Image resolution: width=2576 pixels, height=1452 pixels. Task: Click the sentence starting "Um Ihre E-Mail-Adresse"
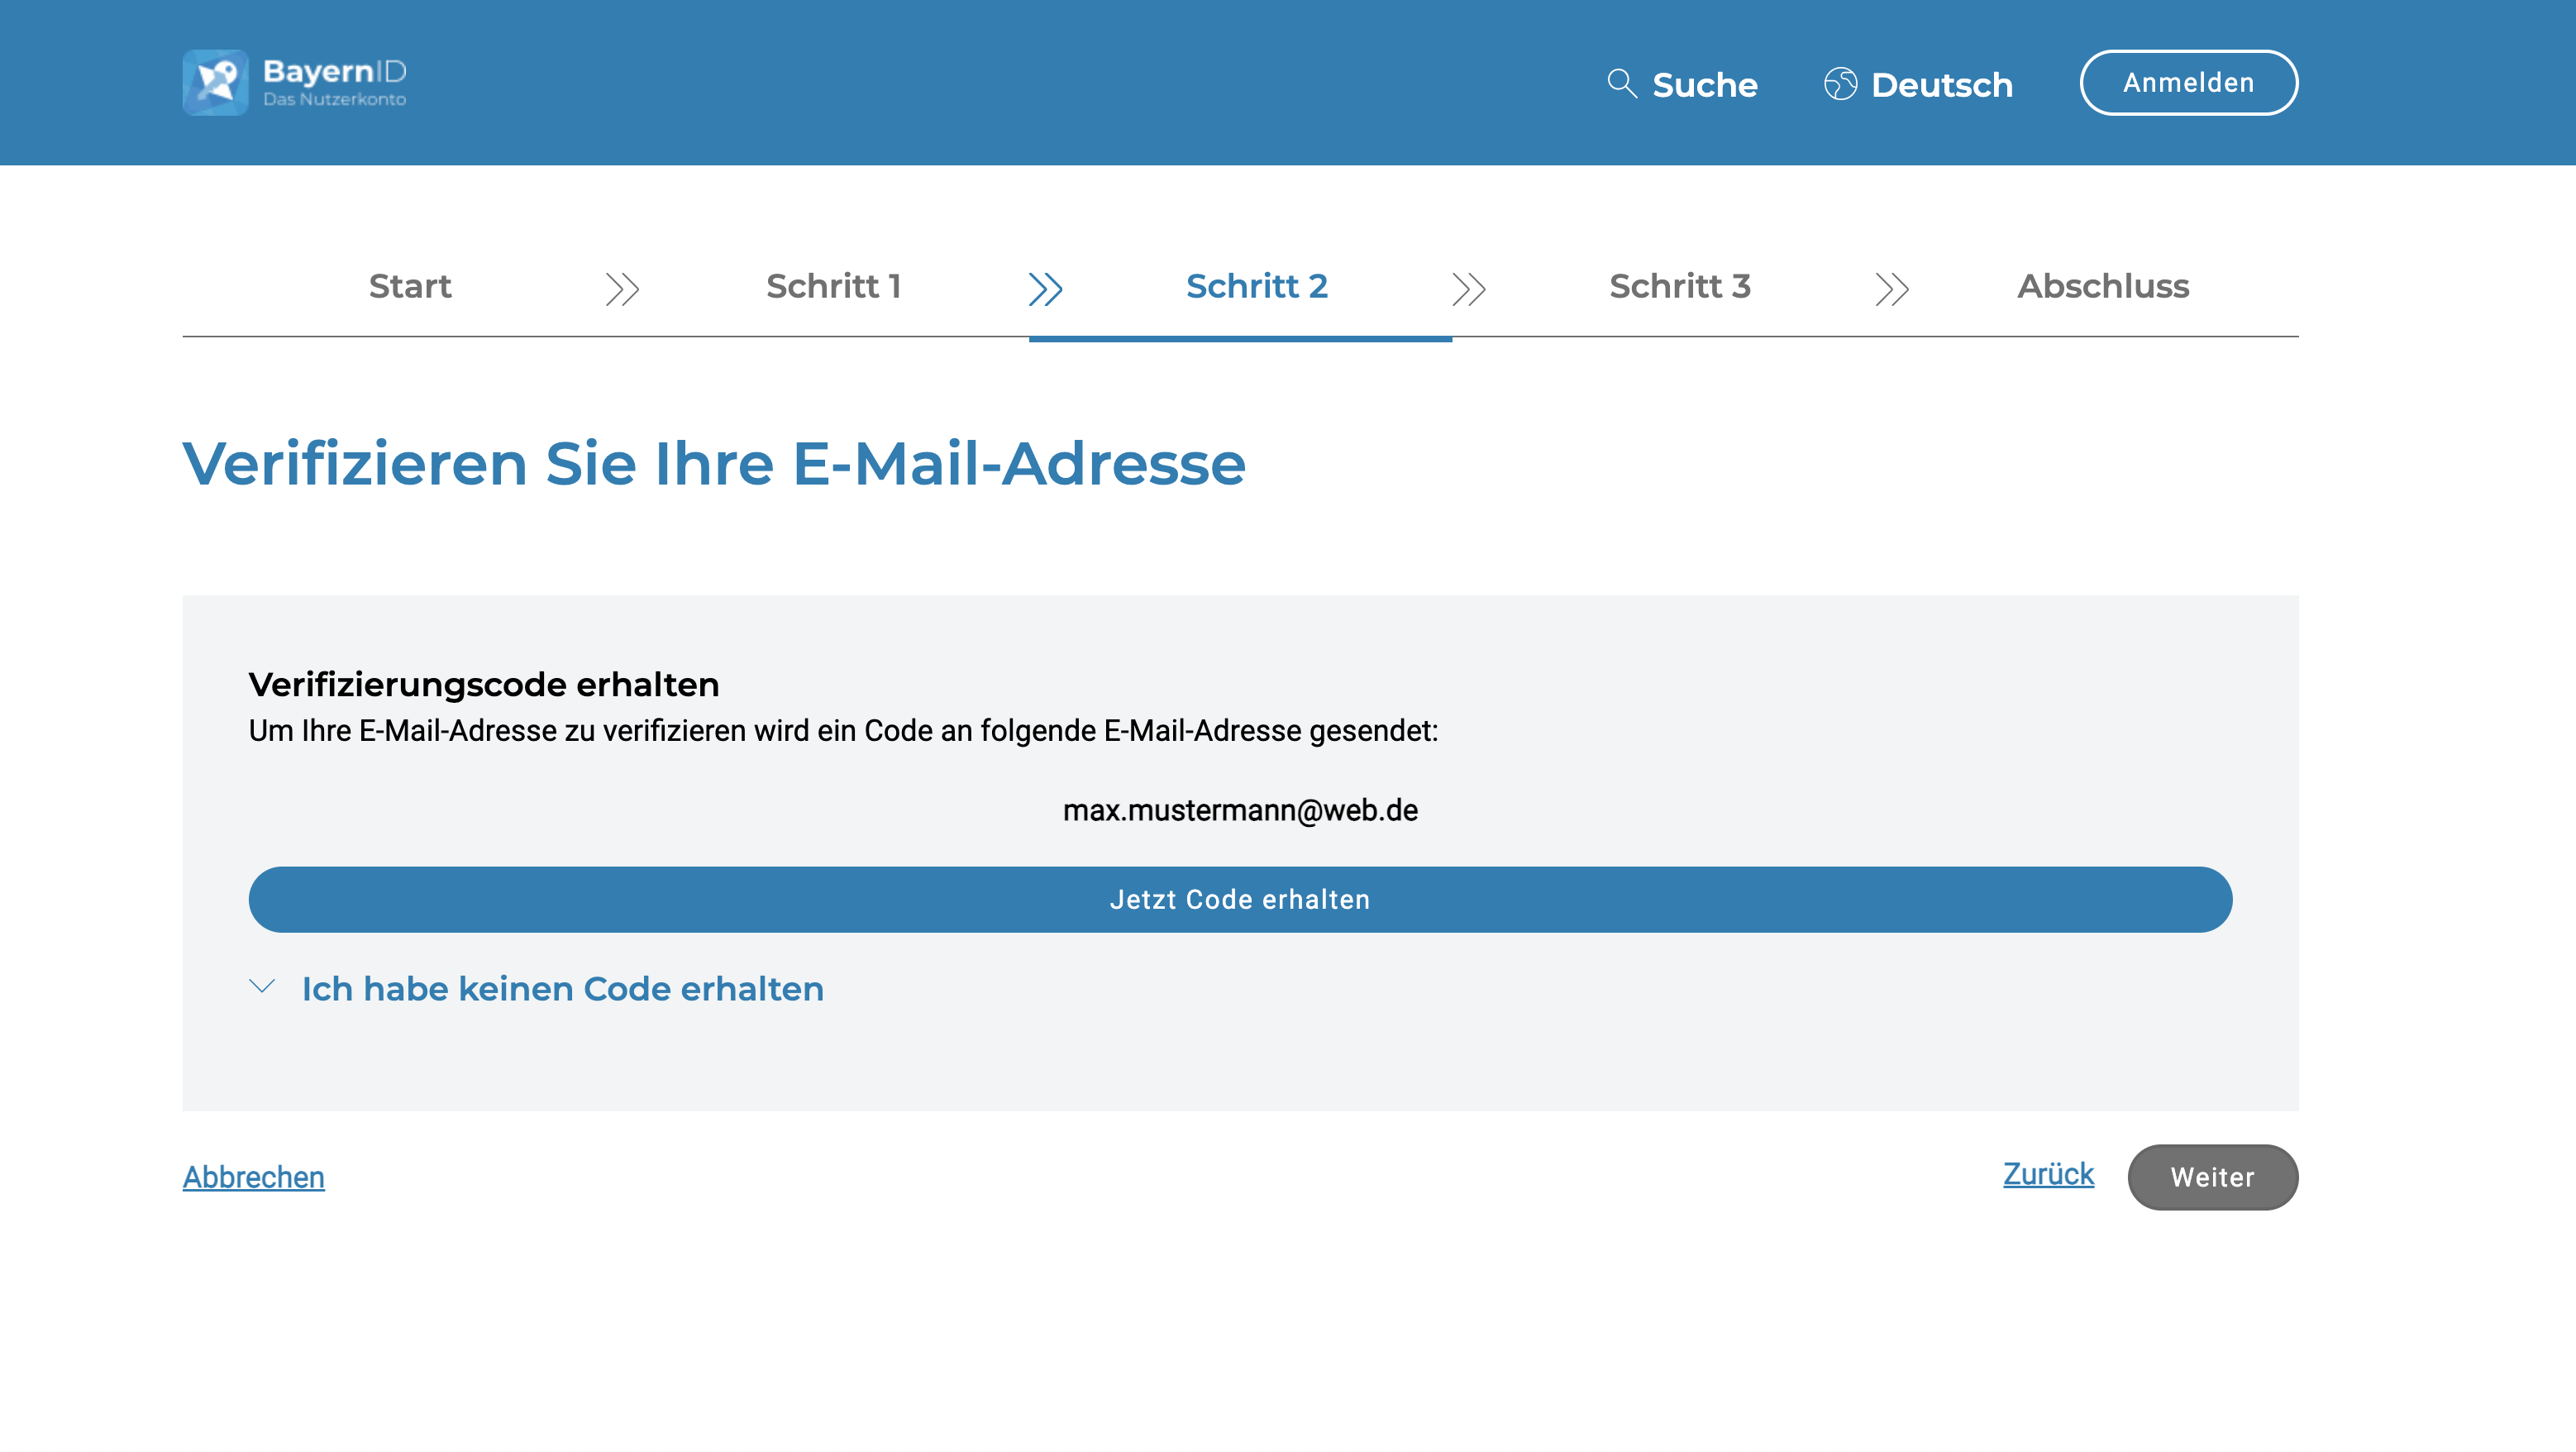[843, 731]
